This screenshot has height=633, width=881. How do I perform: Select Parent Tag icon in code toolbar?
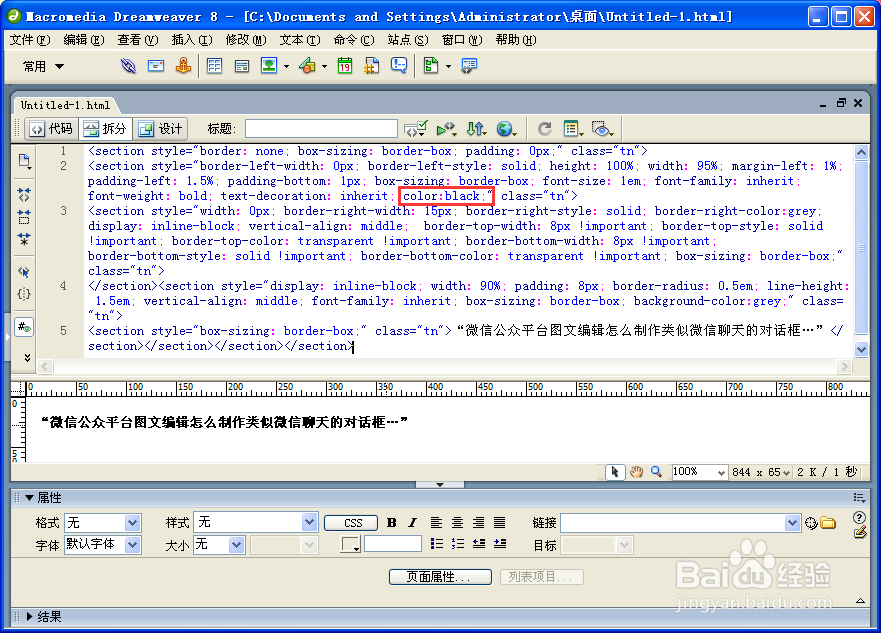pos(24,272)
